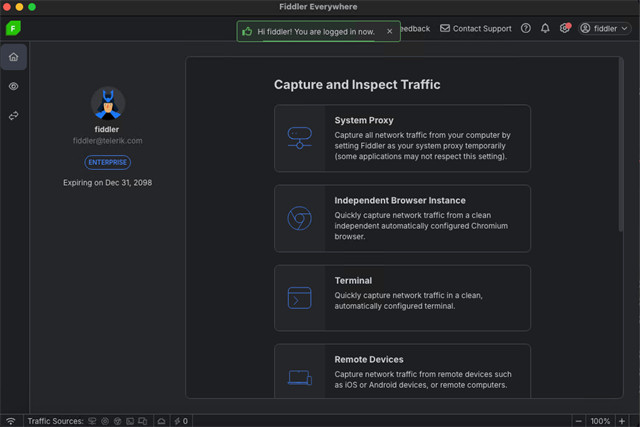Toggle Remote Devices source in status bar
640x427 pixels.
pyautogui.click(x=142, y=421)
